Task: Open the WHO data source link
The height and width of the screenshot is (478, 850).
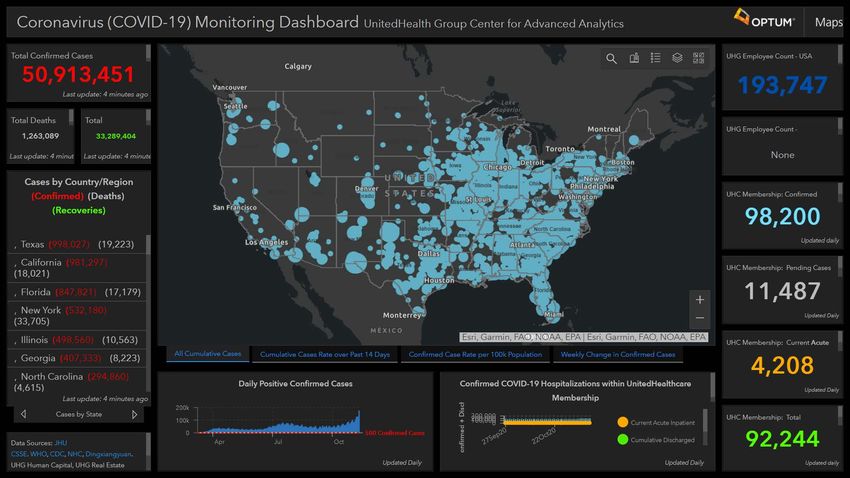Action: click(x=38, y=454)
